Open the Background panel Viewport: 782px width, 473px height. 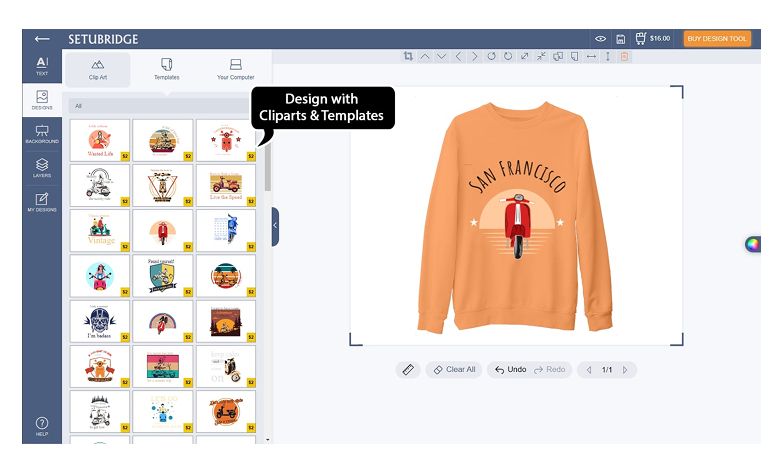coord(42,134)
